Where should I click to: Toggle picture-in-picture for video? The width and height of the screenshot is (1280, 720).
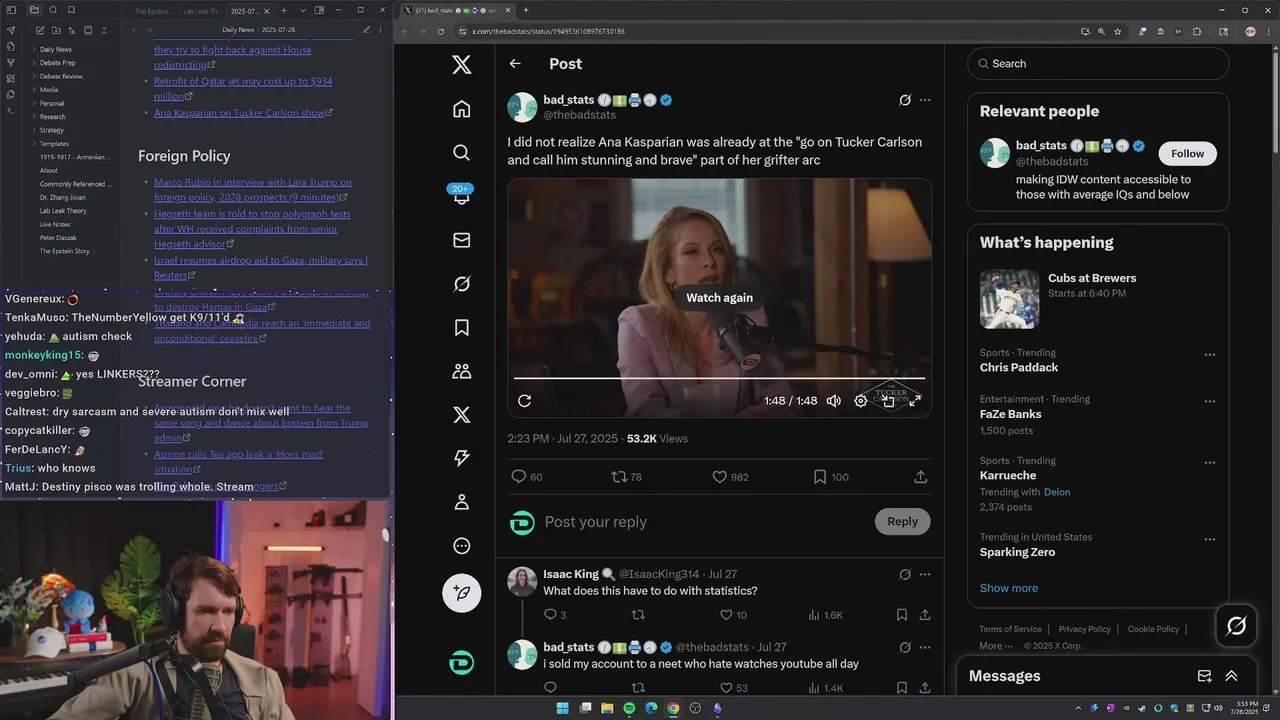tap(887, 401)
